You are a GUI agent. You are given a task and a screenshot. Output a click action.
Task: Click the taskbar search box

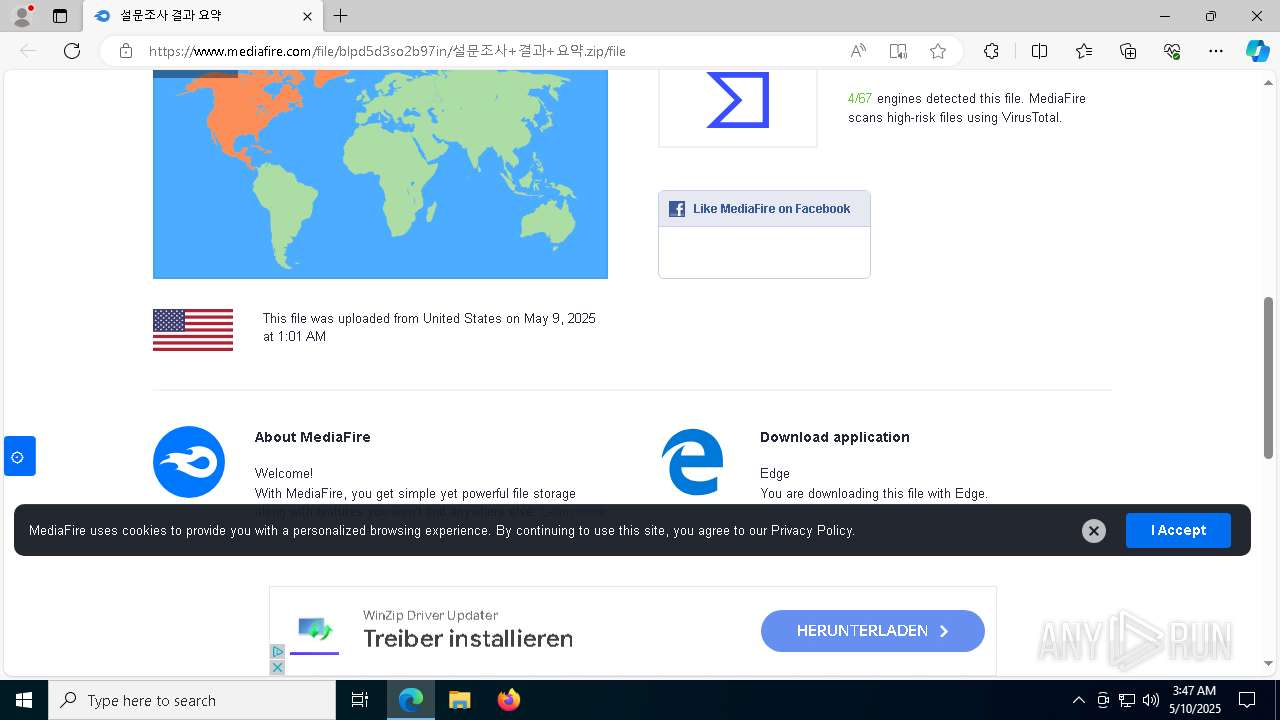[192, 700]
